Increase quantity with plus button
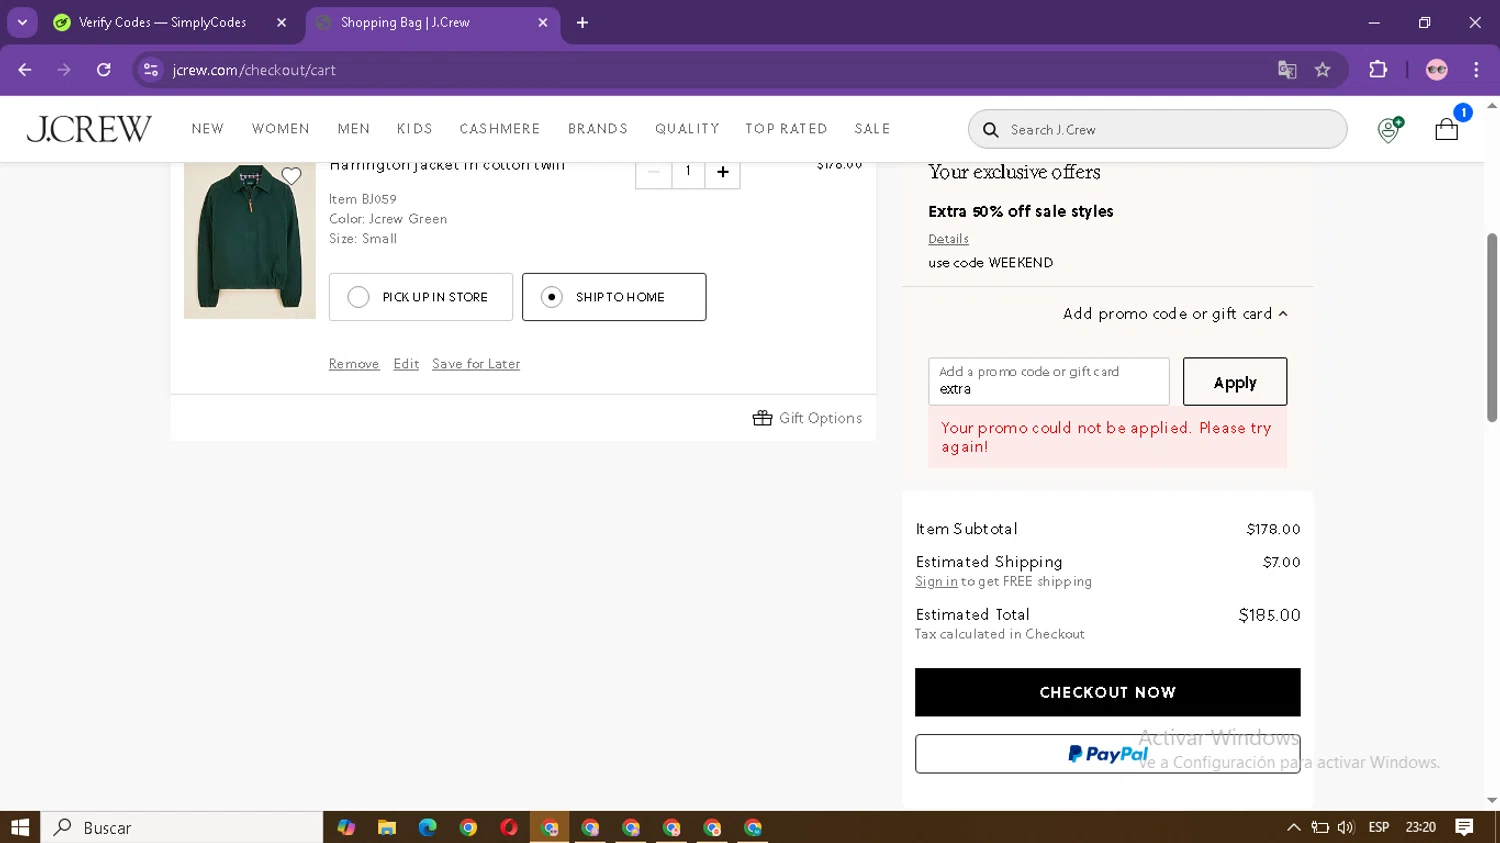Viewport: 1500px width, 843px height. click(722, 172)
